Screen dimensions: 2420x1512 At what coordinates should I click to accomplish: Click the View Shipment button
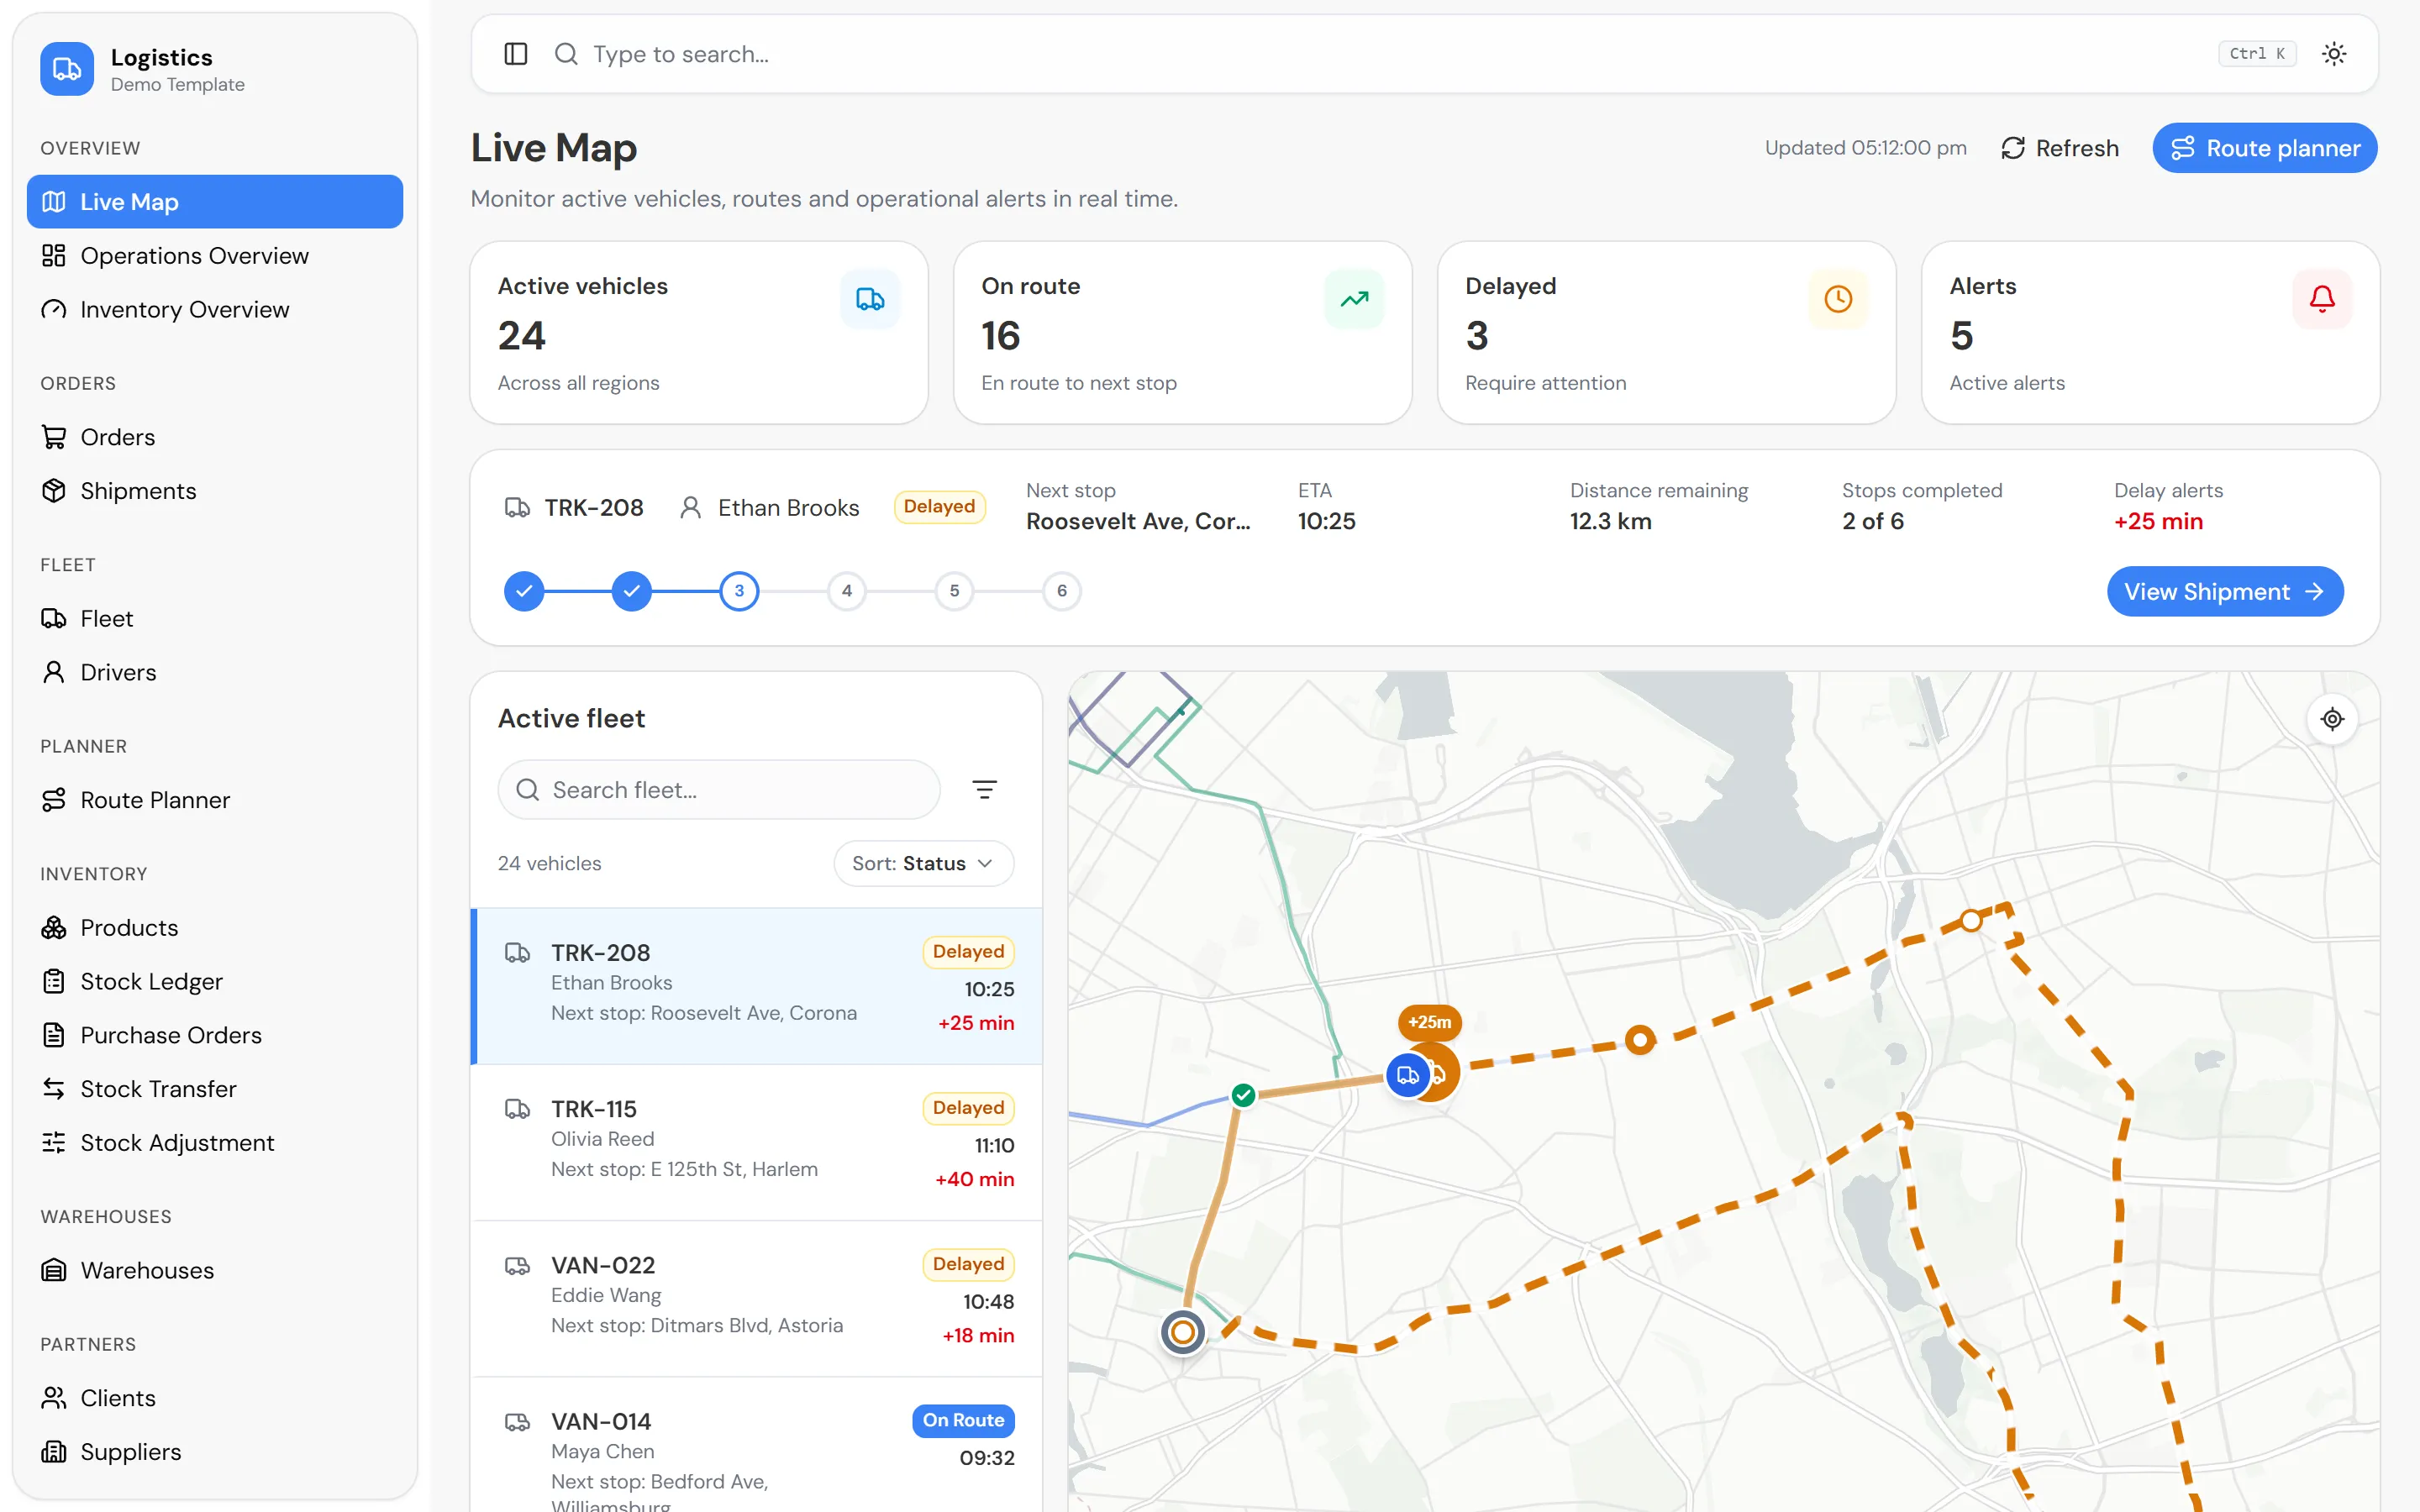(2225, 592)
